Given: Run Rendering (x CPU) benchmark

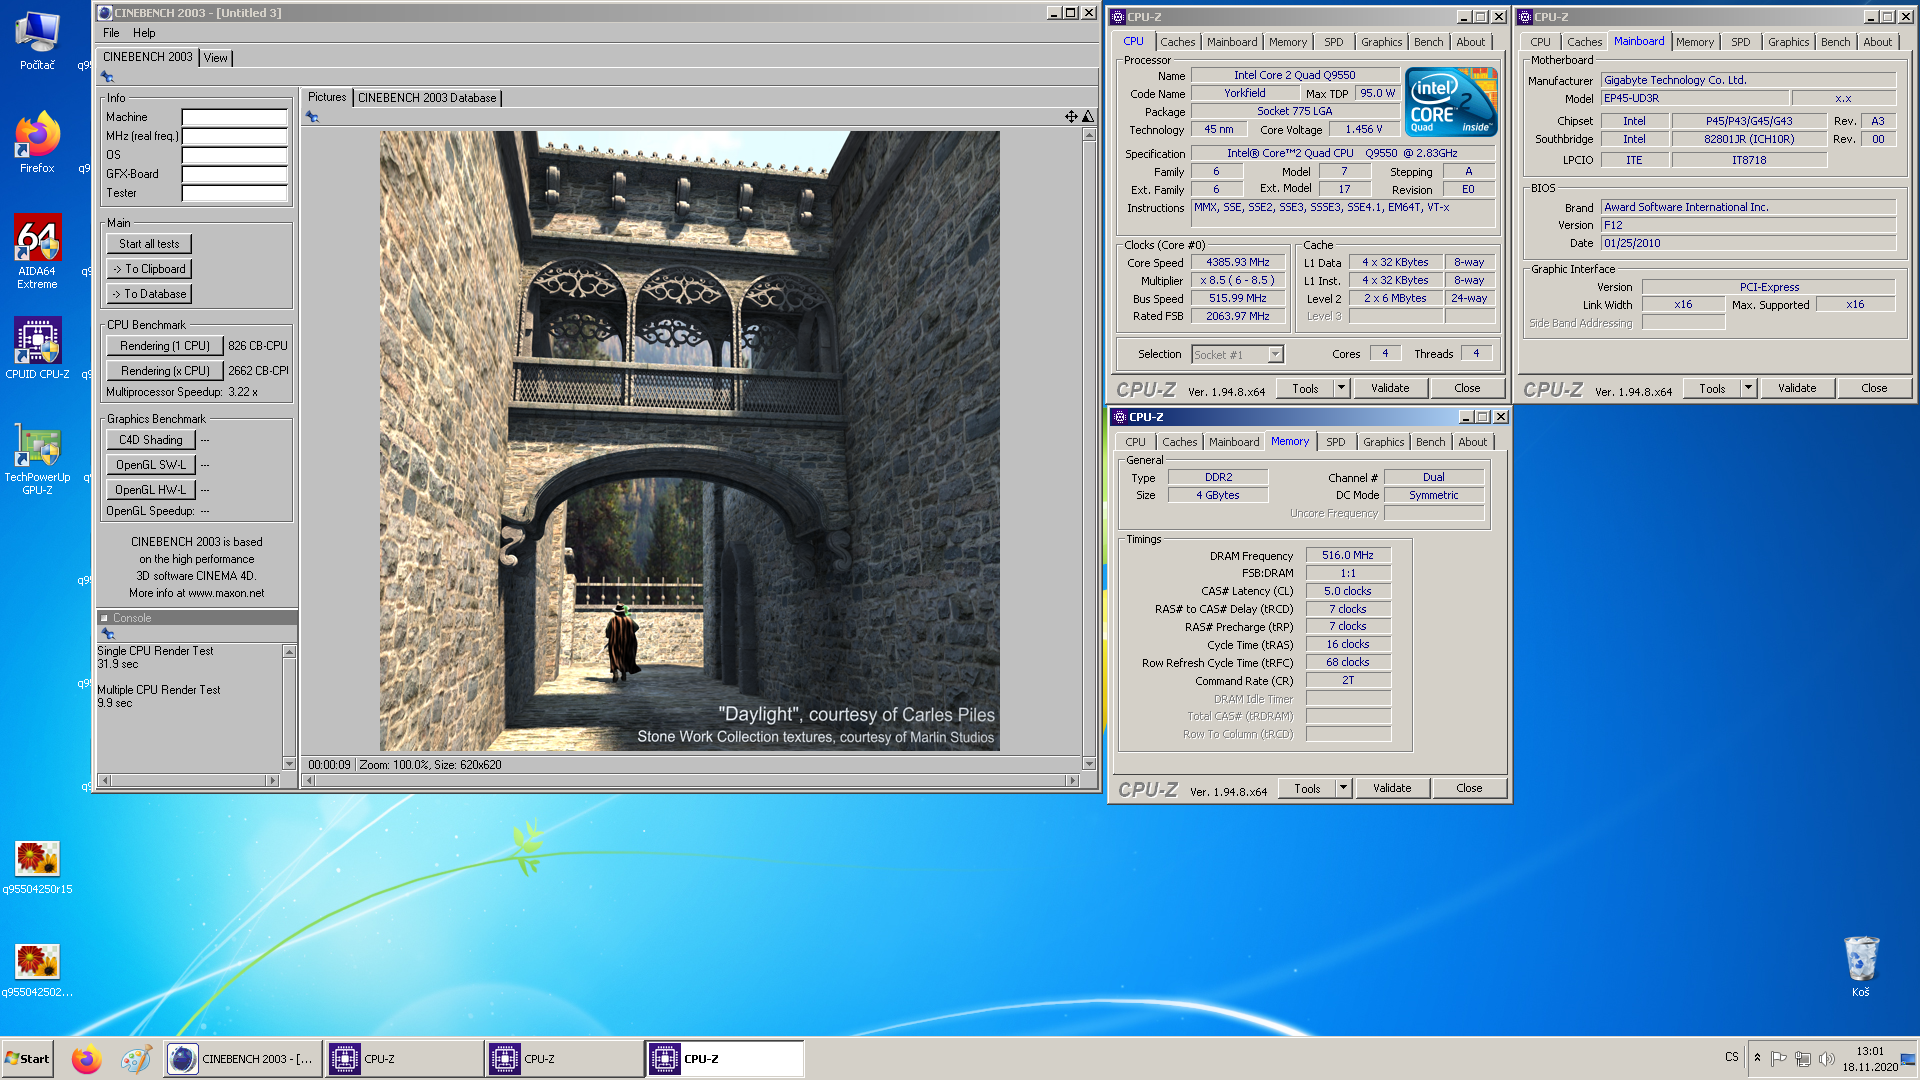Looking at the screenshot, I should coord(165,371).
